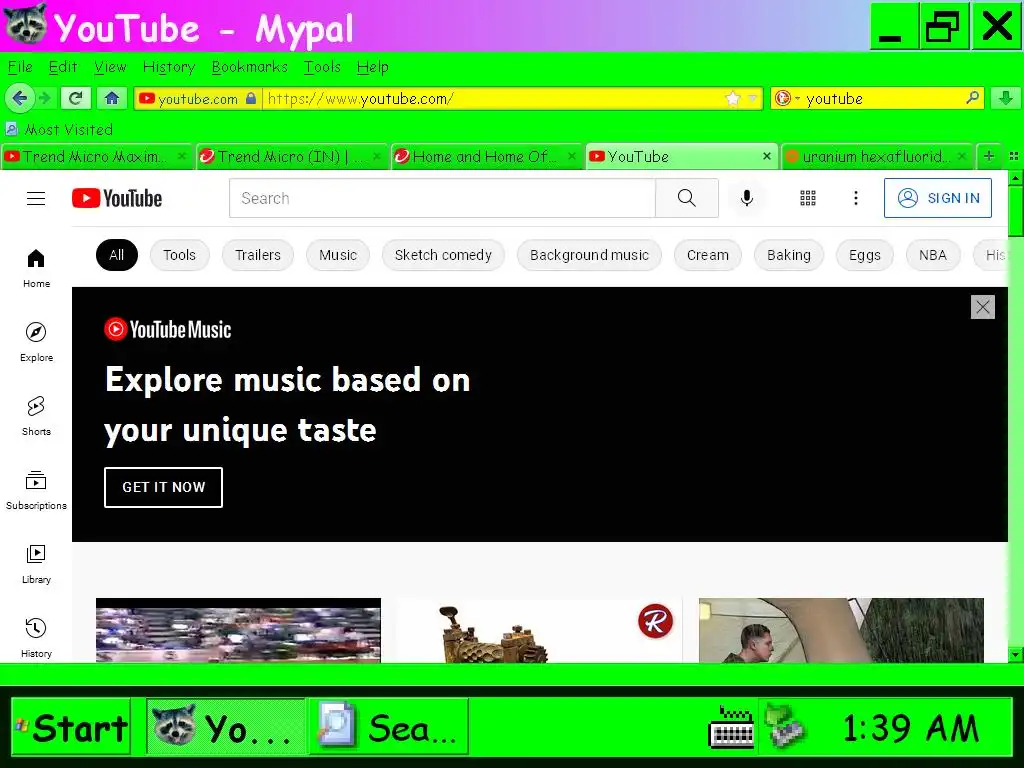The image size is (1024, 768).
Task: Click the padlock site security icon
Action: (251, 99)
